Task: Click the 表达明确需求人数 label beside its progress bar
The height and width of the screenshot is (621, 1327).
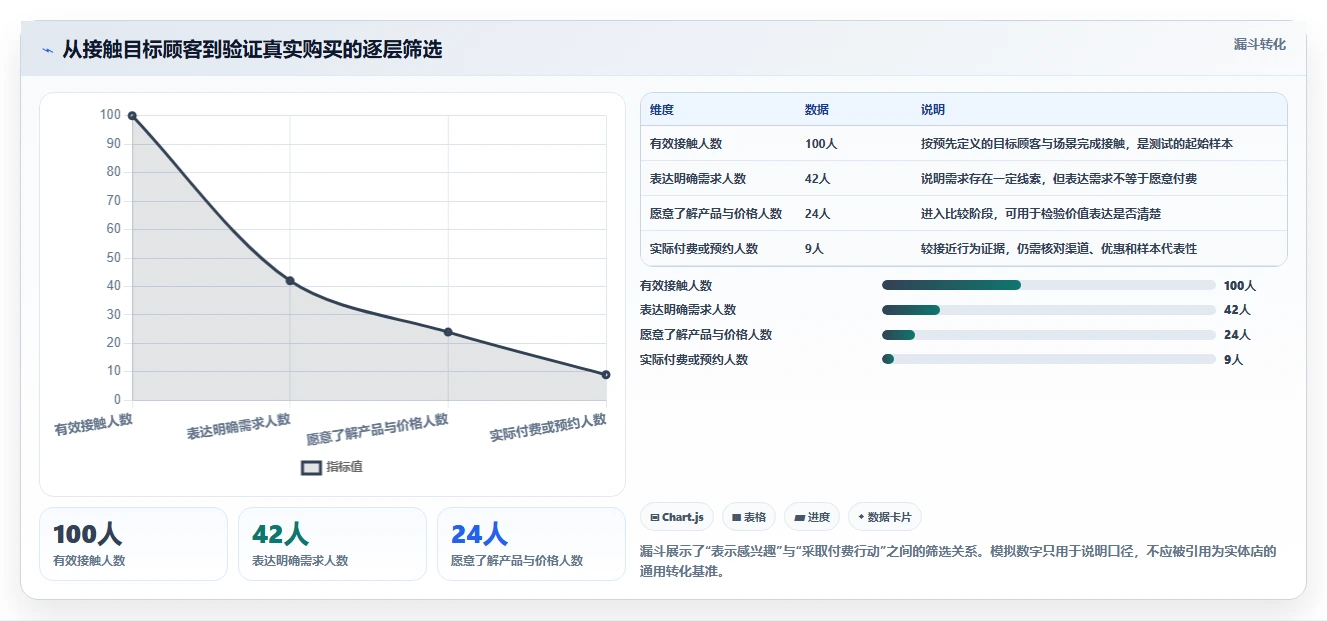Action: pyautogui.click(x=688, y=310)
